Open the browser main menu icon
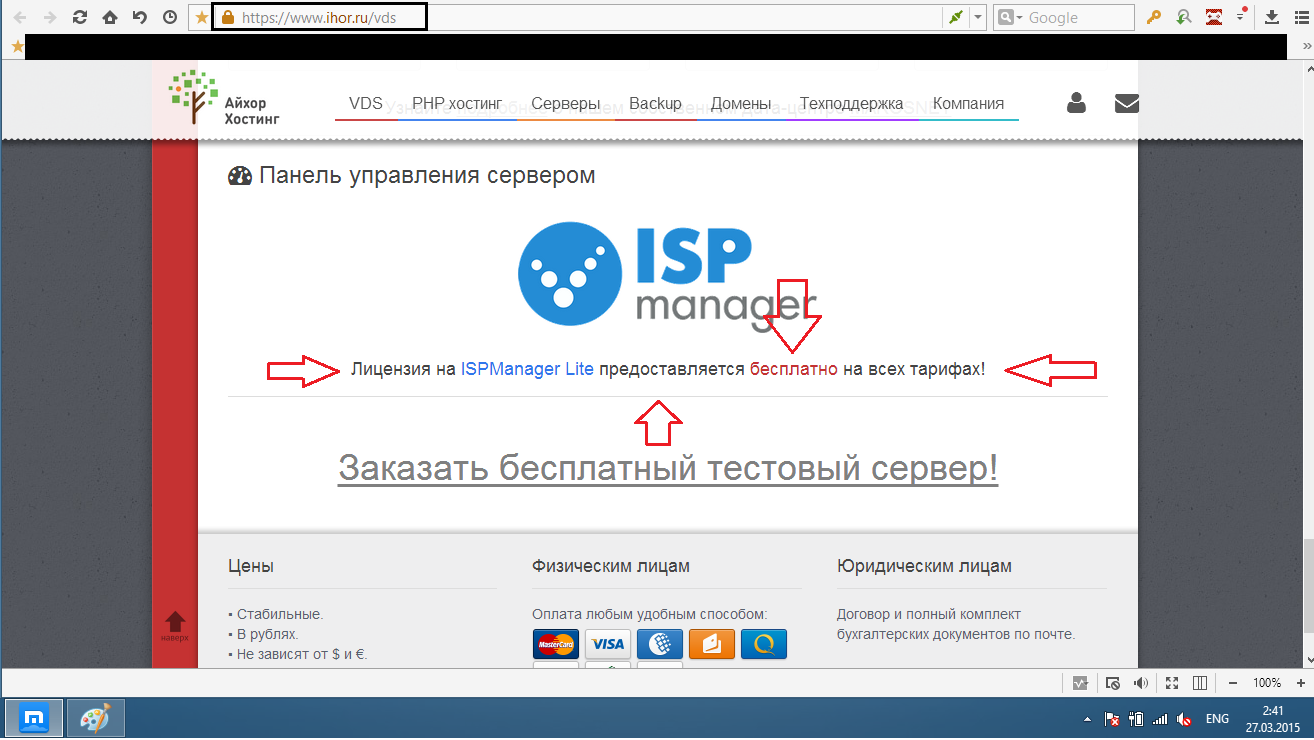The width and height of the screenshot is (1314, 740). [x=1300, y=17]
